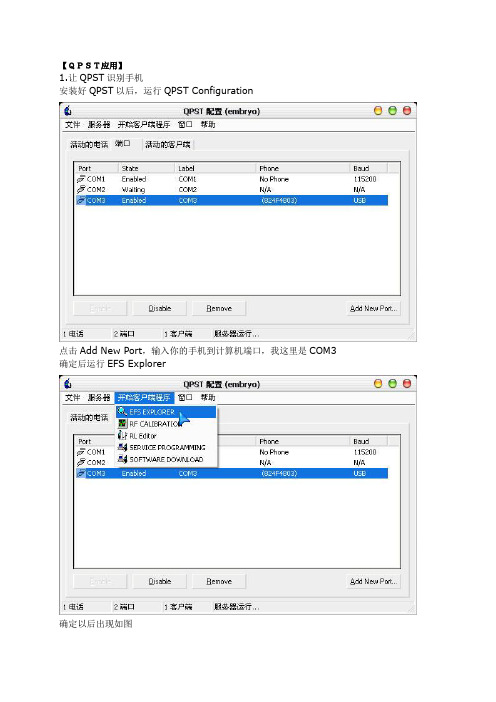Choose SERVICE PROGRAMMING menu entry
This screenshot has height=702, width=496.
coord(166,447)
